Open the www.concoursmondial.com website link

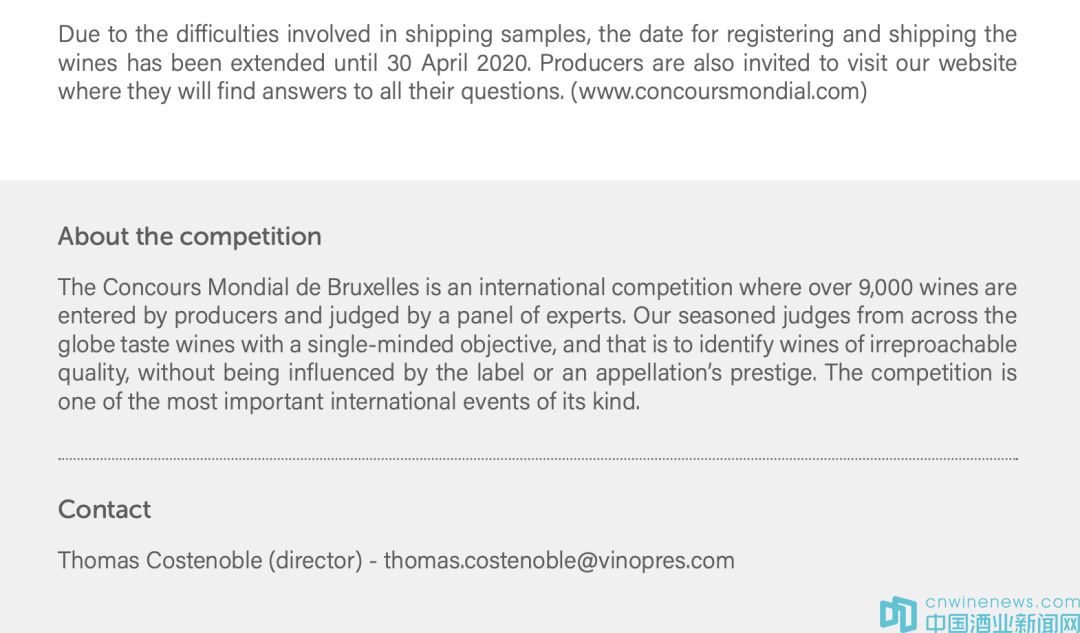718,92
